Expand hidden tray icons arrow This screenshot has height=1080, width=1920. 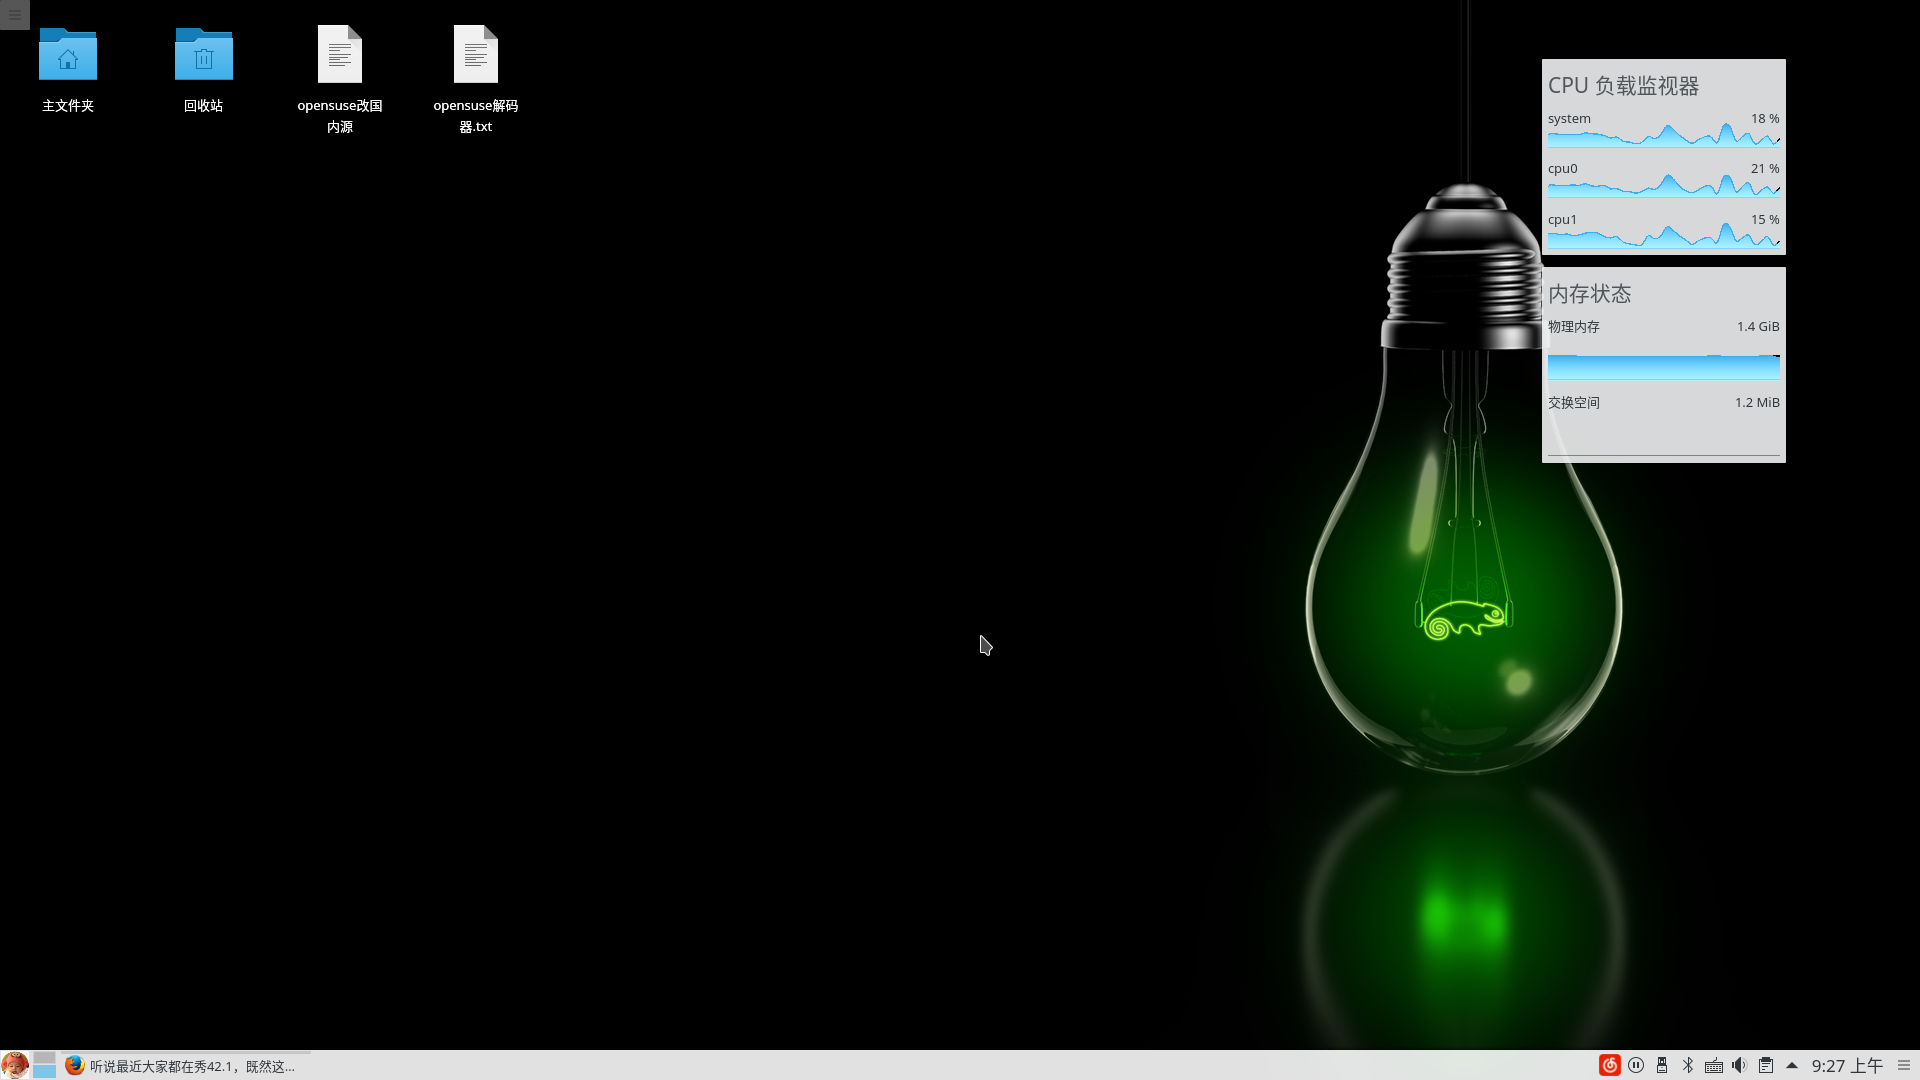tap(1792, 1065)
